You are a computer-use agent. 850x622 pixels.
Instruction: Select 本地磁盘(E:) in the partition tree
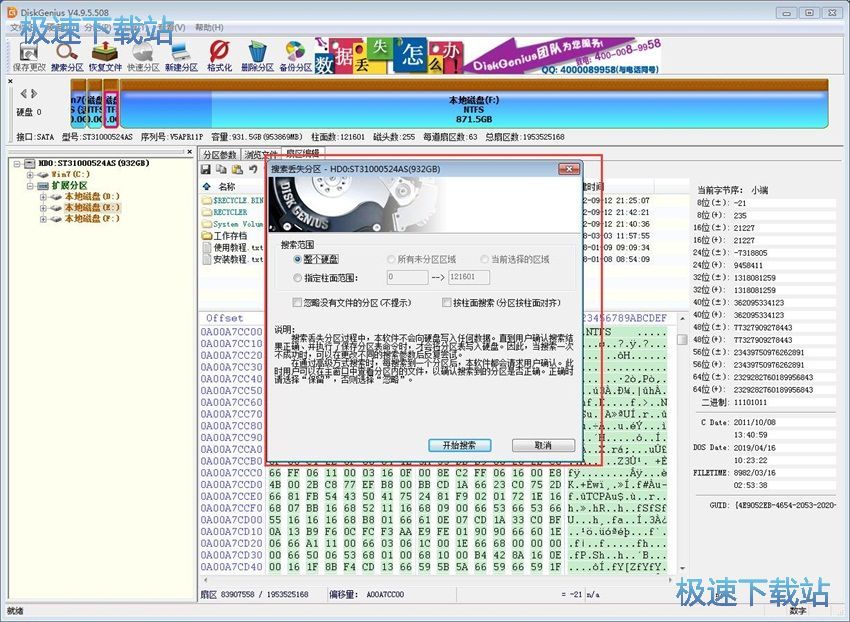tap(92, 208)
